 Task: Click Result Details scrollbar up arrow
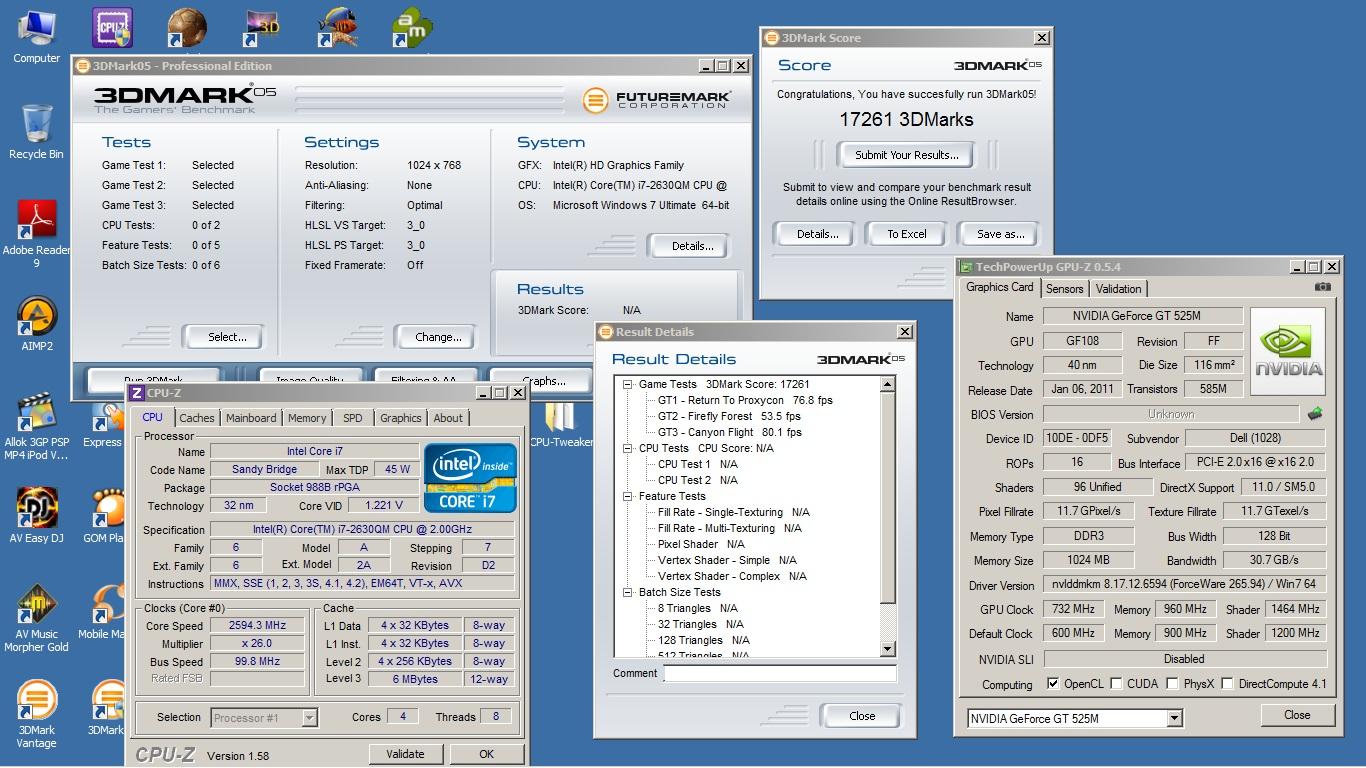coord(887,384)
